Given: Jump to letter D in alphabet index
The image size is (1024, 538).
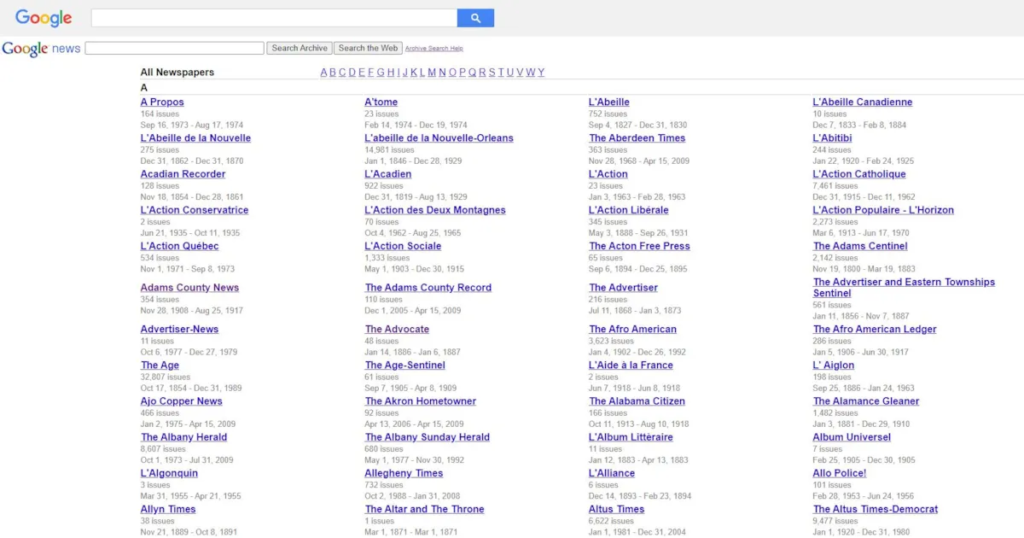Looking at the screenshot, I should click(352, 72).
